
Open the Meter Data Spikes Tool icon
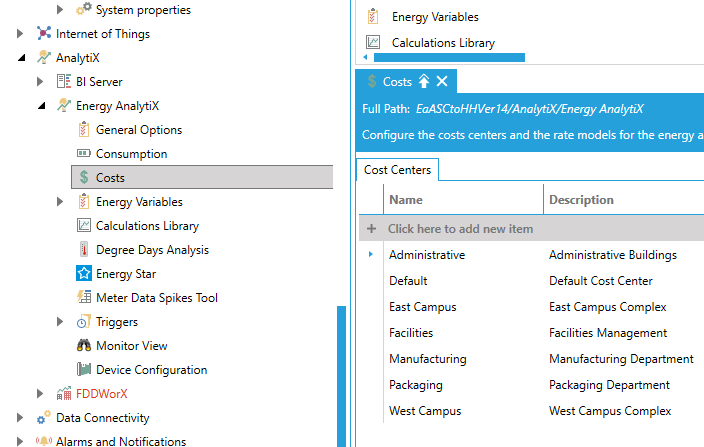(84, 298)
